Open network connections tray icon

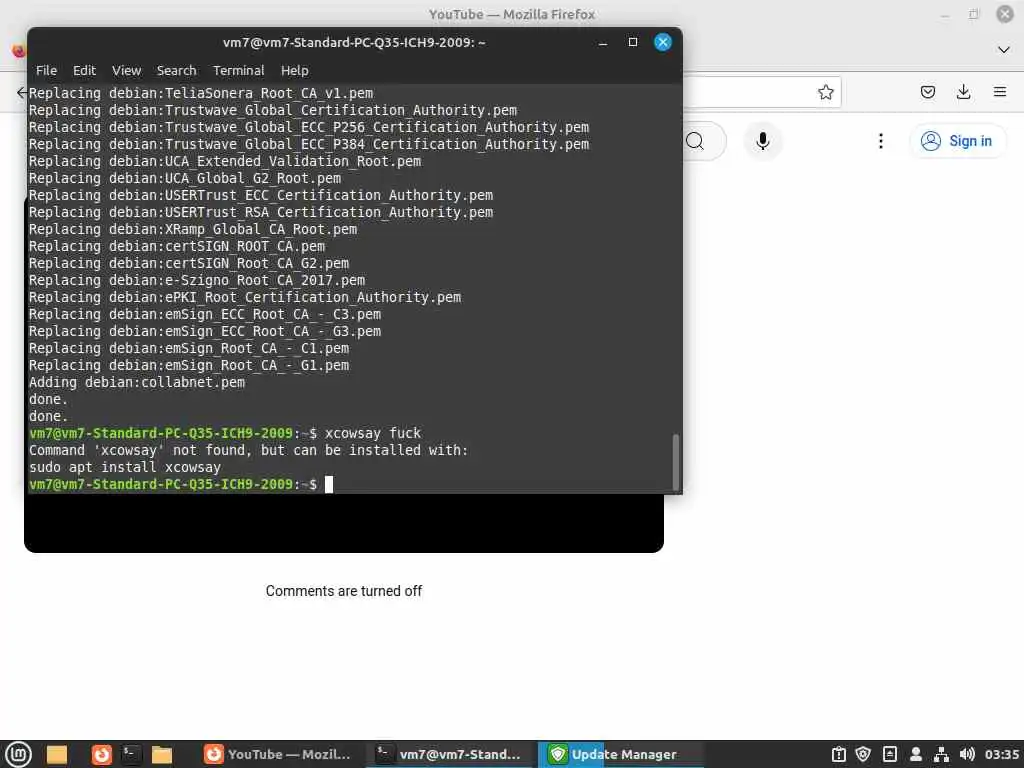click(941, 754)
